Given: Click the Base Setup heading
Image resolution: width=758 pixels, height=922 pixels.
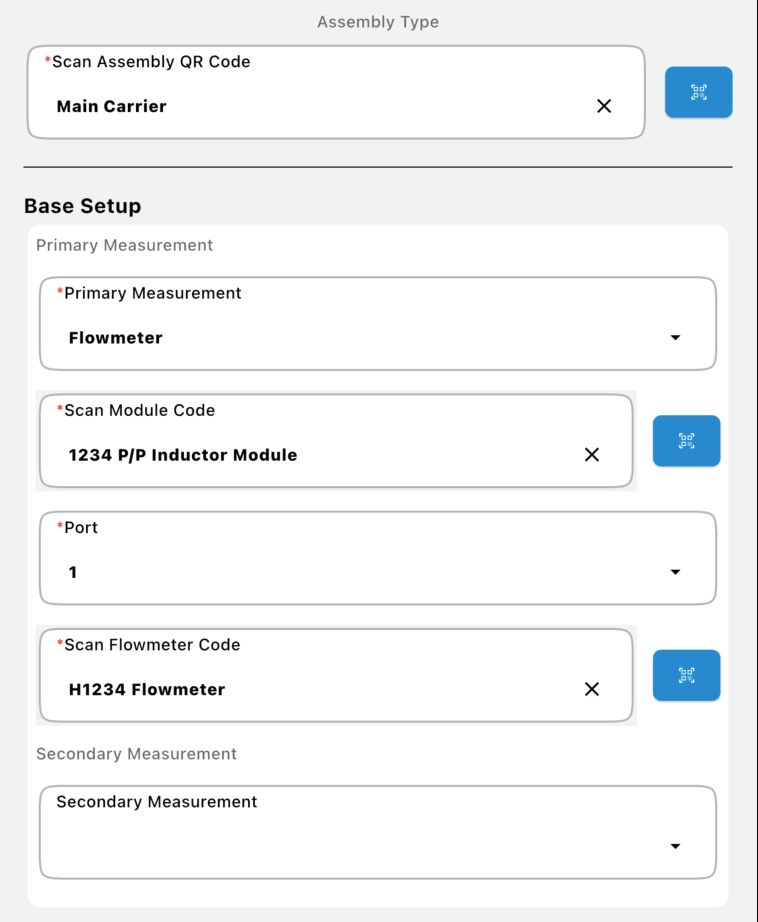Looking at the screenshot, I should click(83, 206).
